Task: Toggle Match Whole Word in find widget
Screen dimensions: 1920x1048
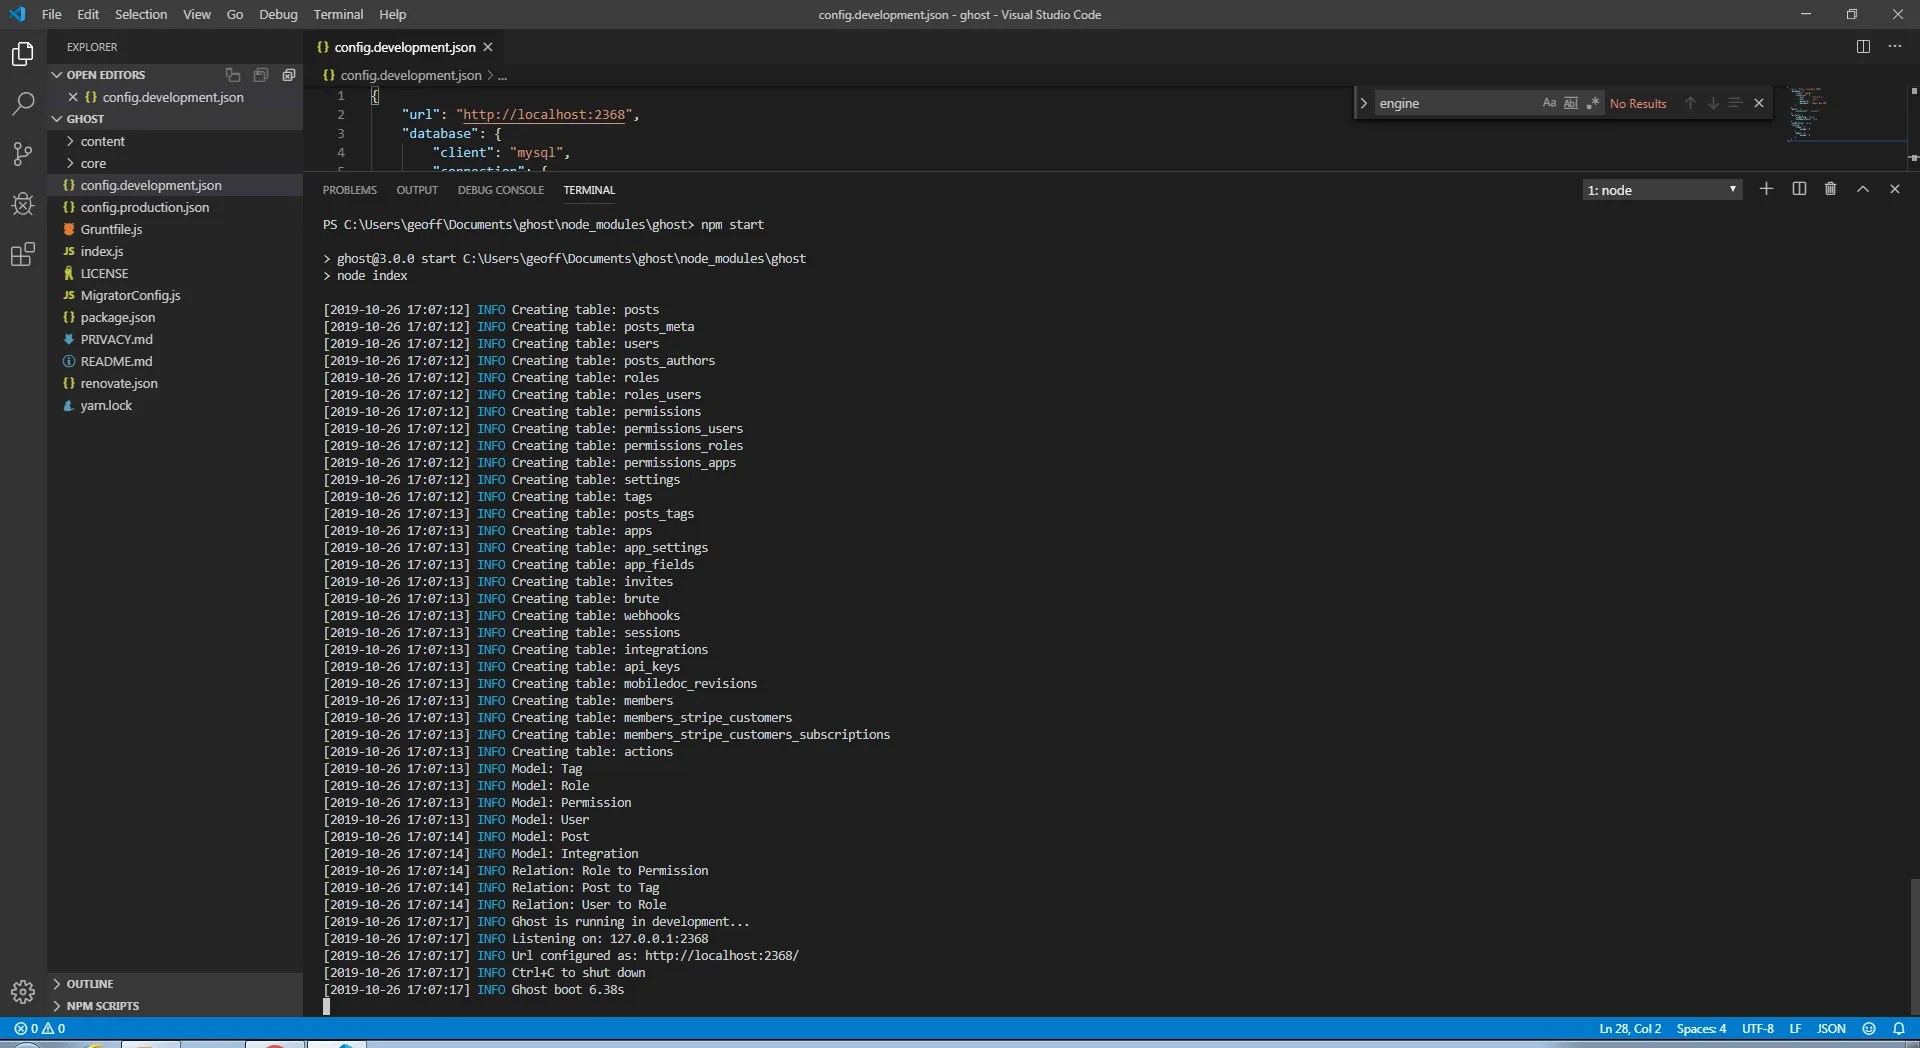Action: (1571, 103)
